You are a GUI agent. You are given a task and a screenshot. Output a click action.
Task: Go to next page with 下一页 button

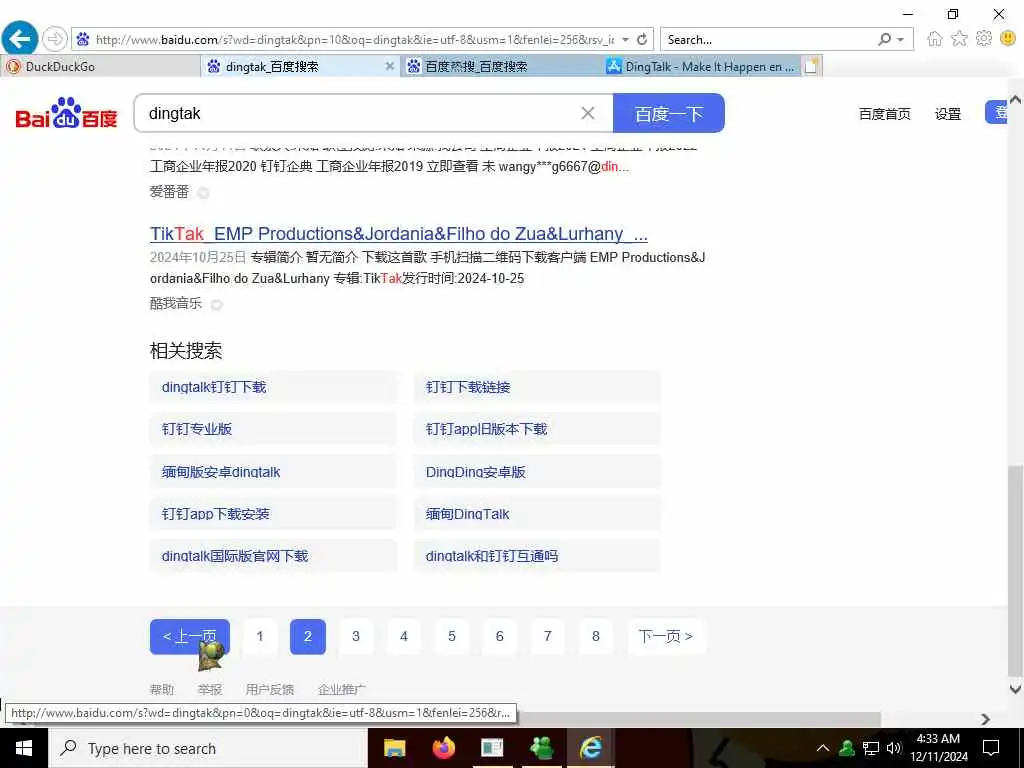pyautogui.click(x=665, y=636)
